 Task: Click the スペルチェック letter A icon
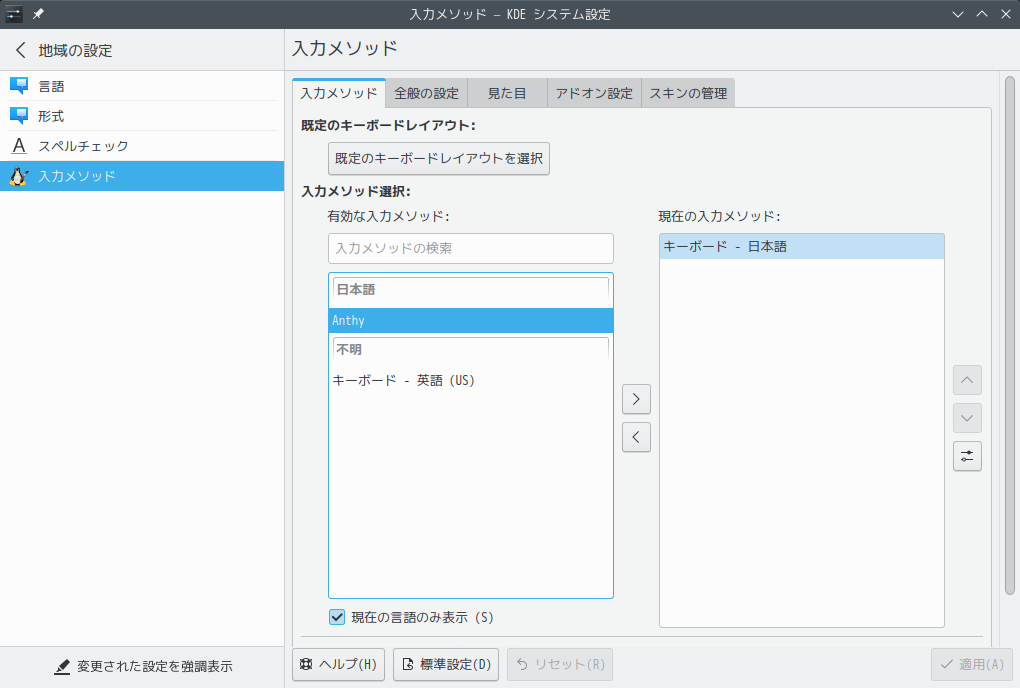click(19, 146)
